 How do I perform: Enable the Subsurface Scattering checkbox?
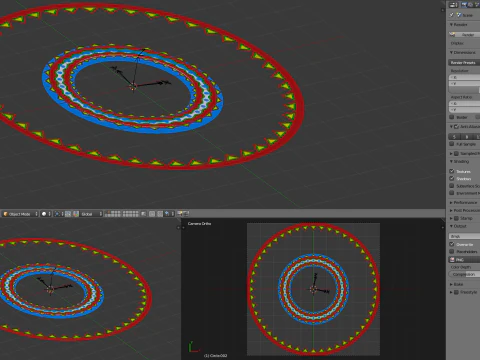pos(452,186)
